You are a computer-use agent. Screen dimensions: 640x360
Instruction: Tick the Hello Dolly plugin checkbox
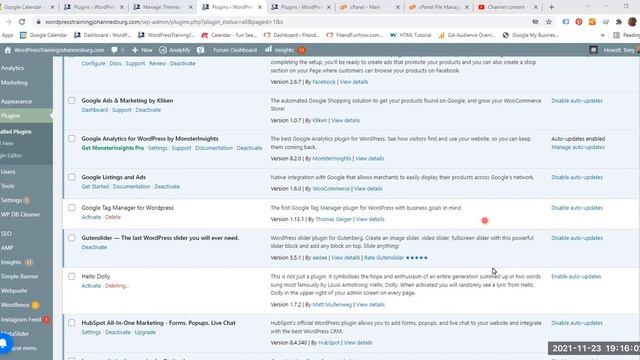point(72,276)
